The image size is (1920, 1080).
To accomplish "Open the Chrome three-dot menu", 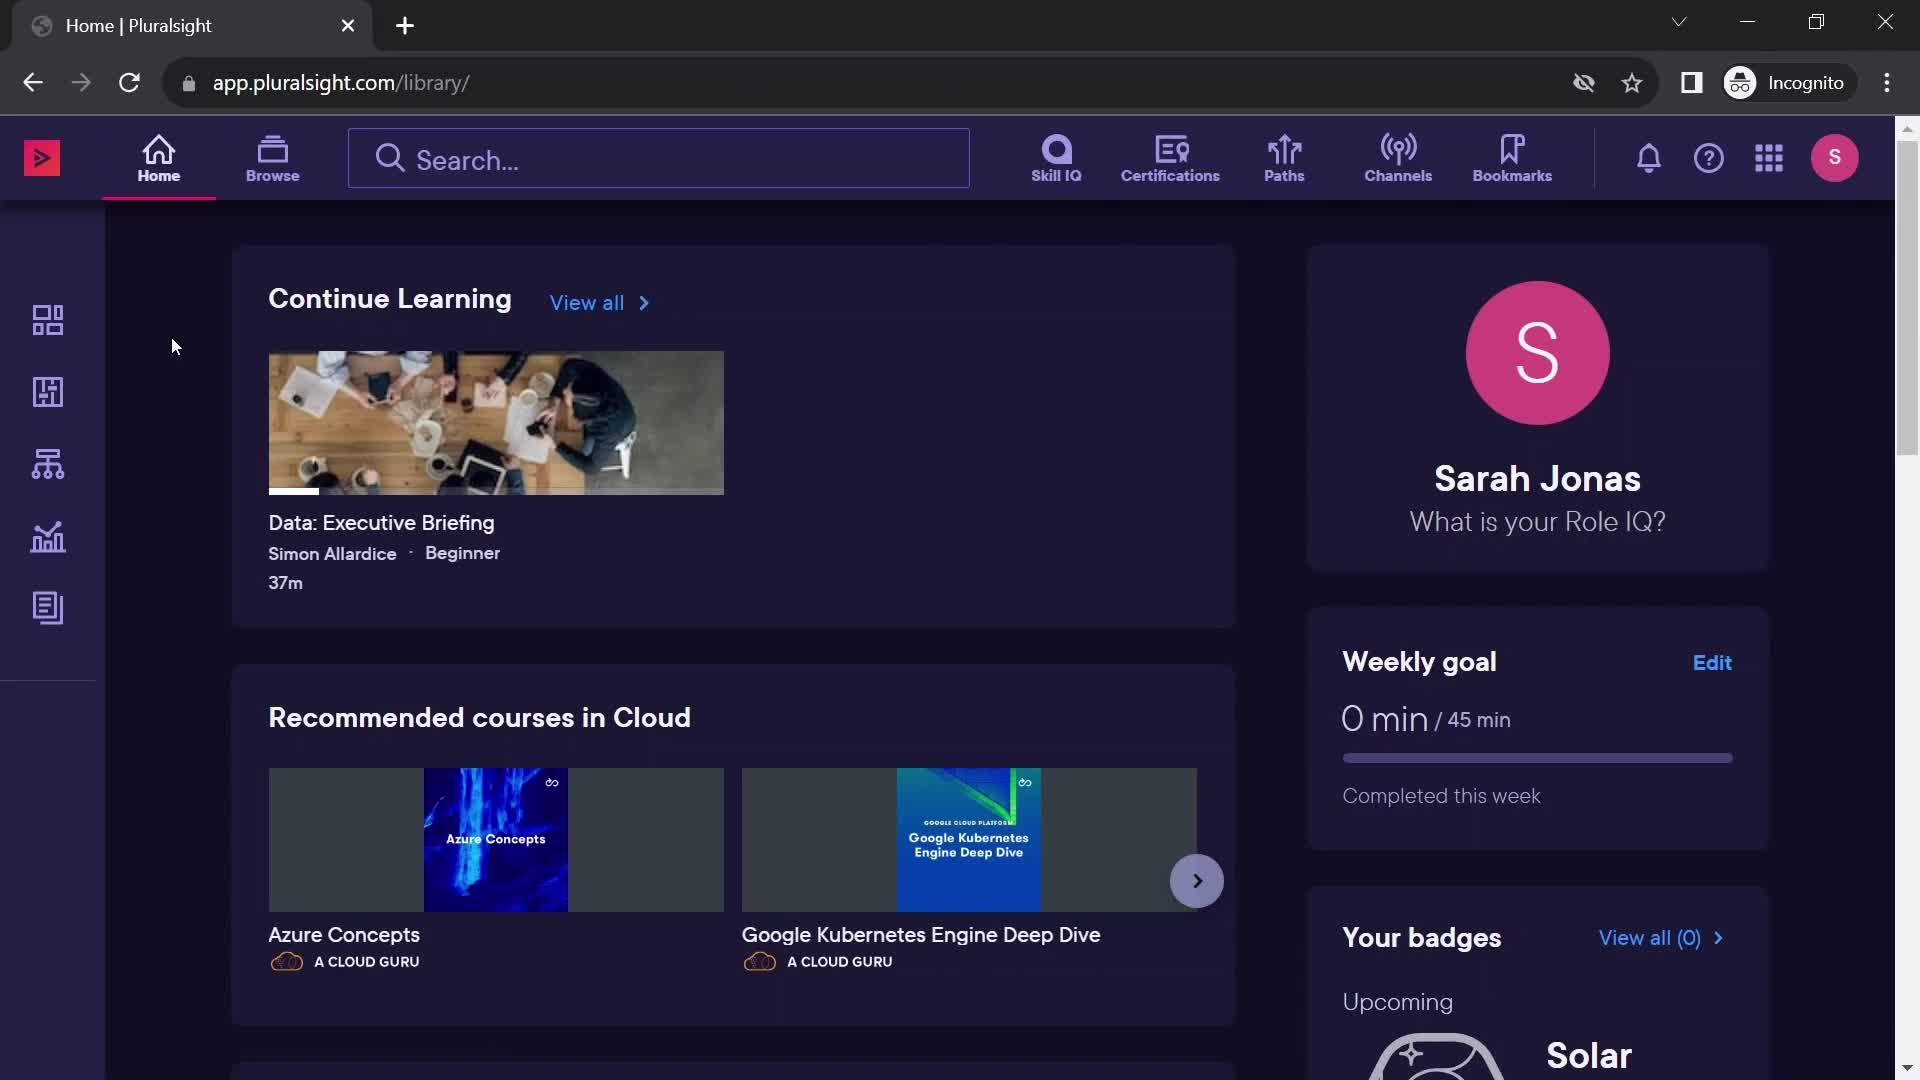I will click(1887, 83).
